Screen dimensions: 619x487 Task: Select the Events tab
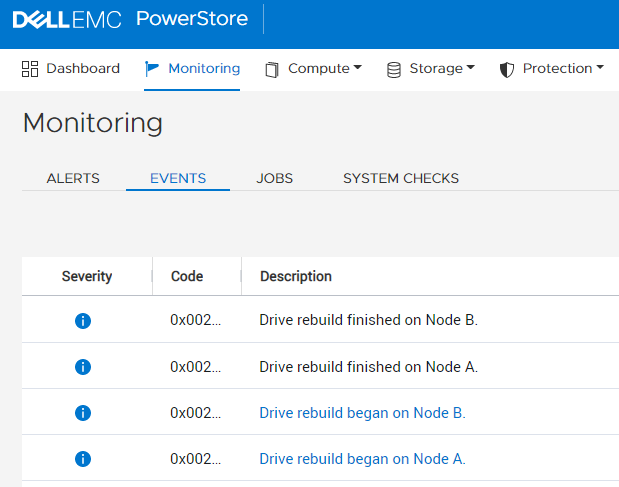click(x=178, y=179)
